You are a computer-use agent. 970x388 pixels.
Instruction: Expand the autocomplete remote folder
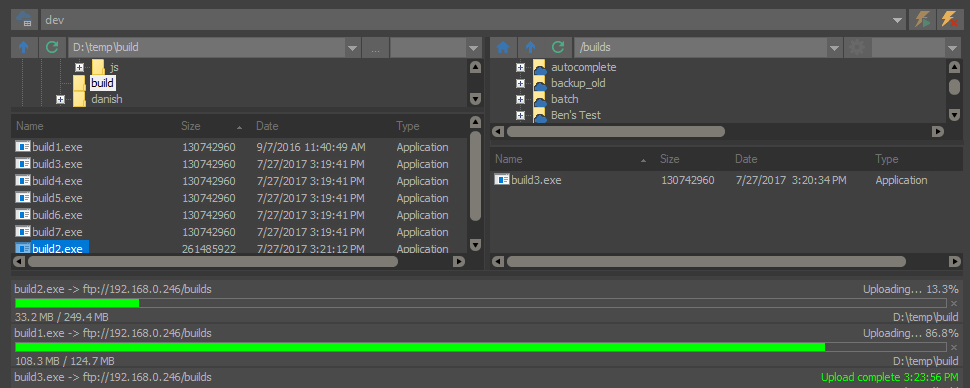520,67
